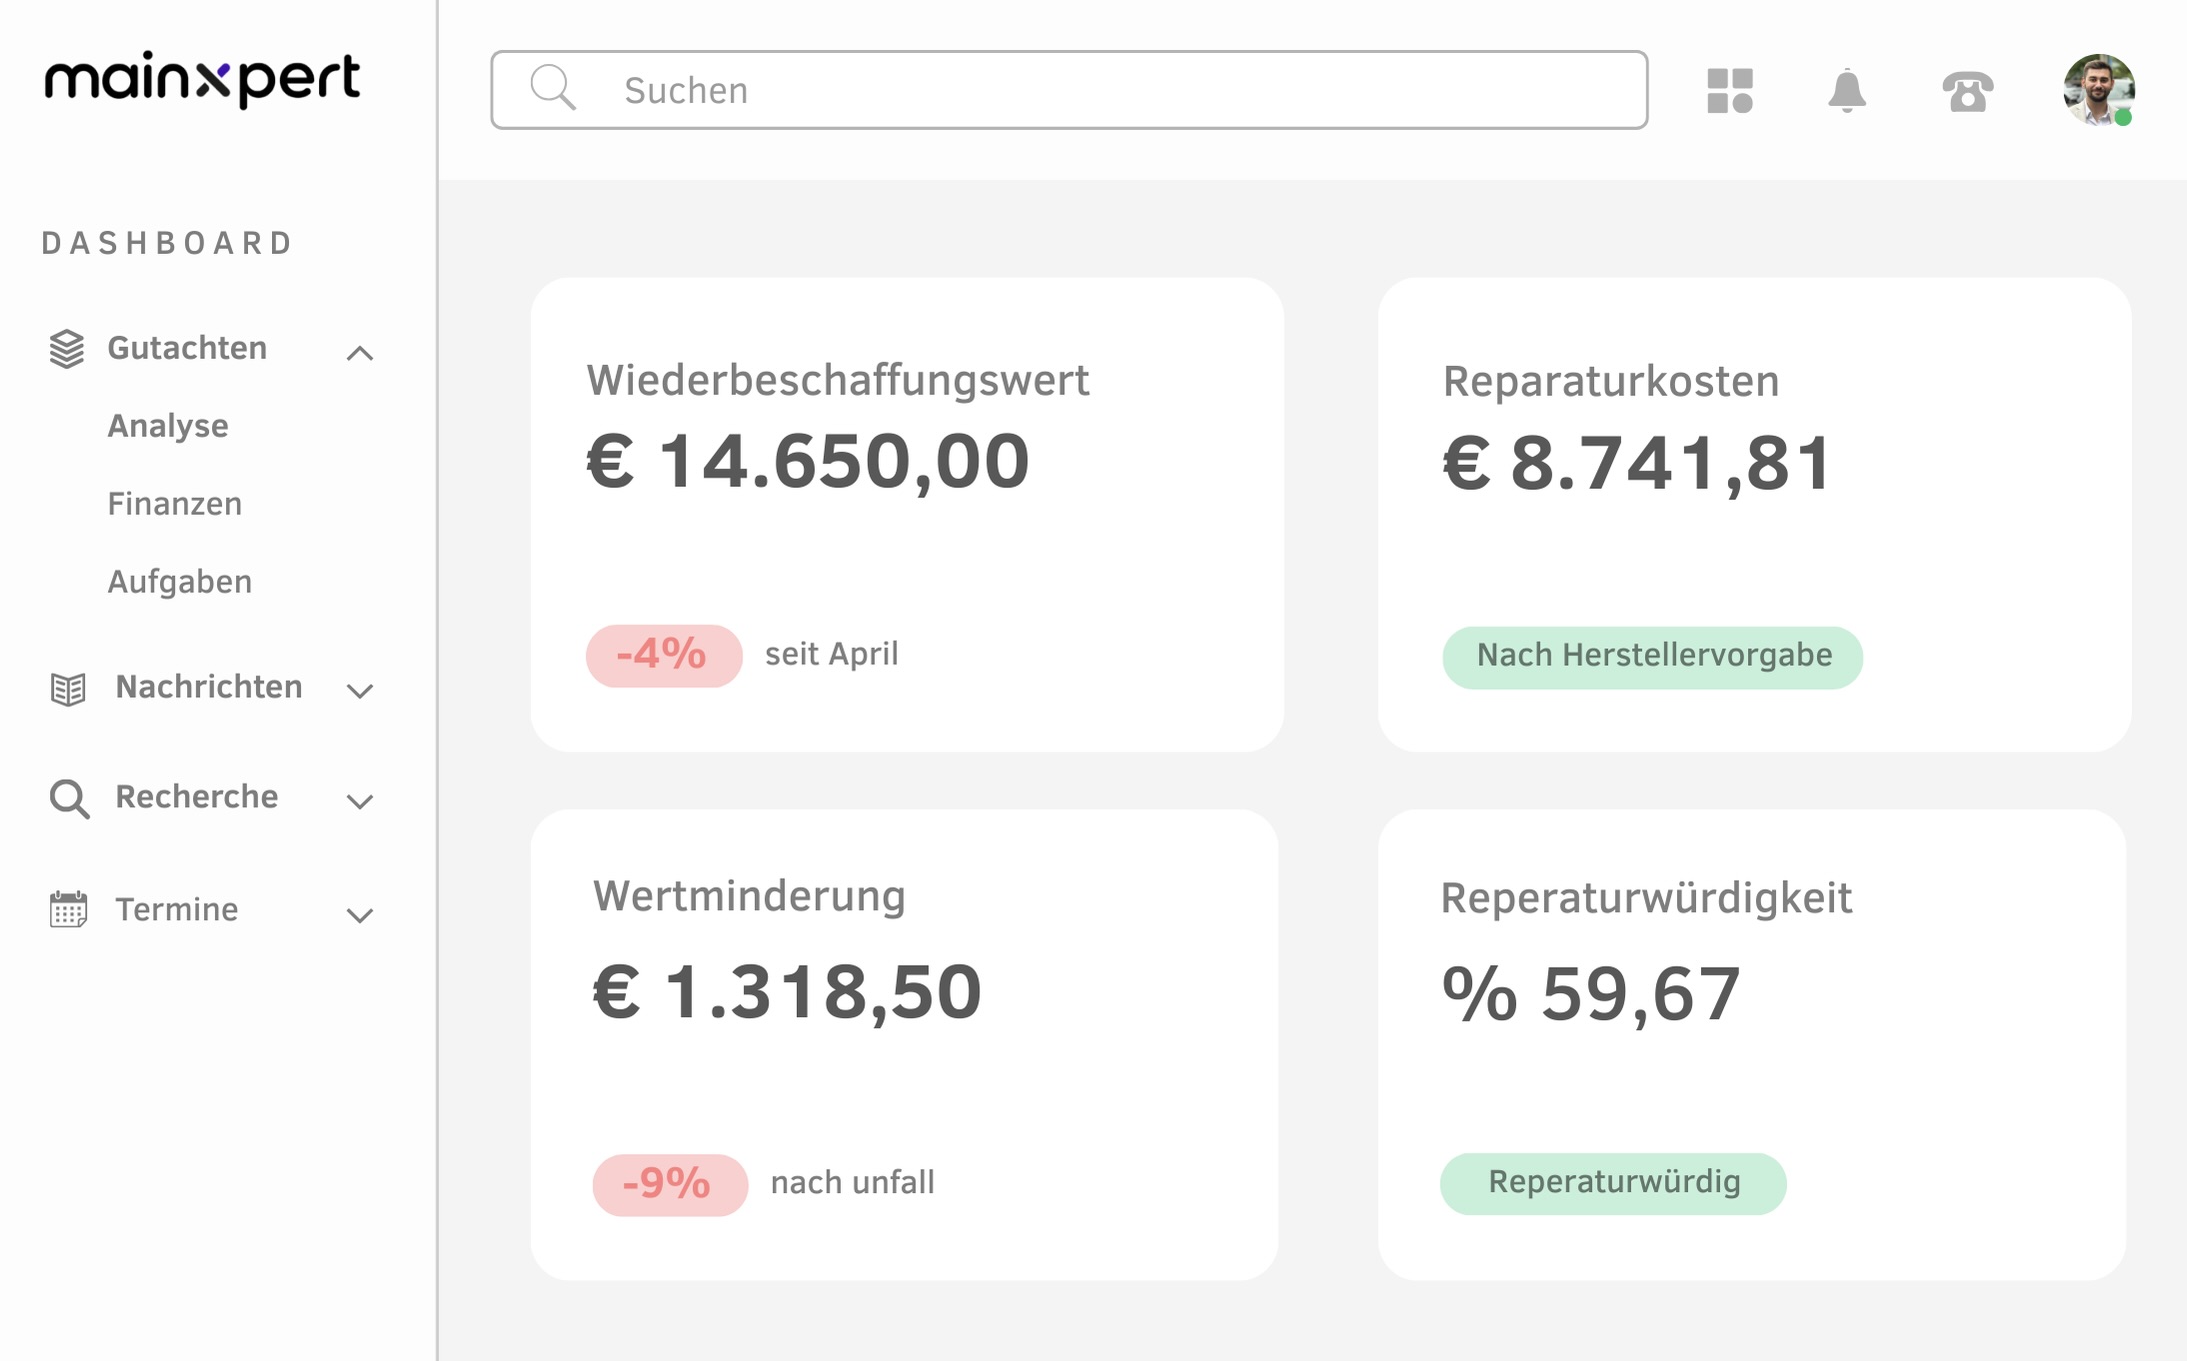Select Finanzen in the sidebar
Screen dimensions: 2187x1361
point(175,504)
